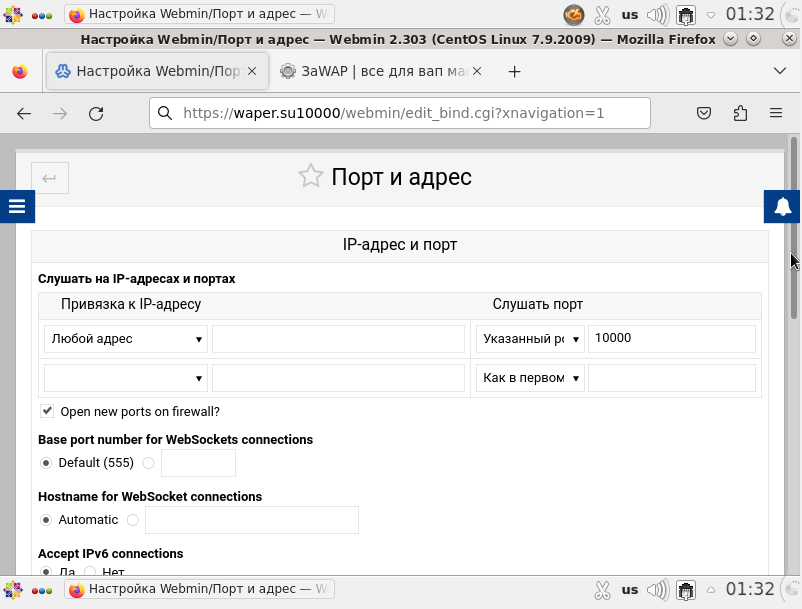Open the Firefox extensions puzzle icon
Image resolution: width=802 pixels, height=609 pixels.
[x=740, y=113]
